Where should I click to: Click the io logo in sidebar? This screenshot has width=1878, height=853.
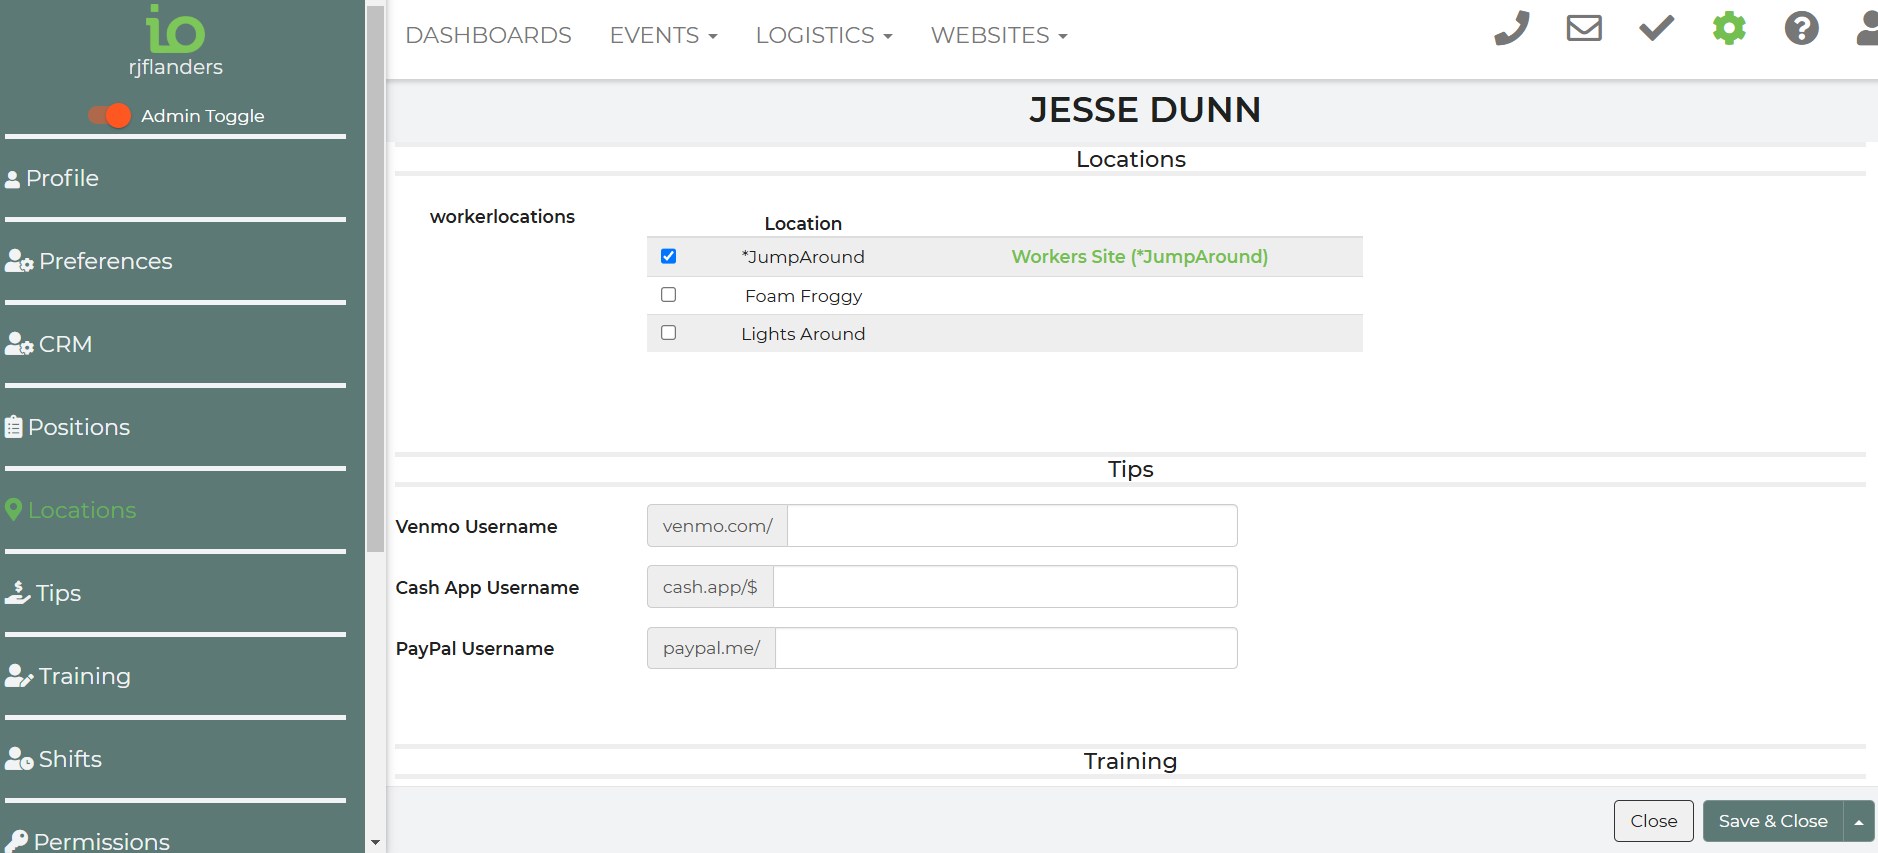[x=176, y=29]
